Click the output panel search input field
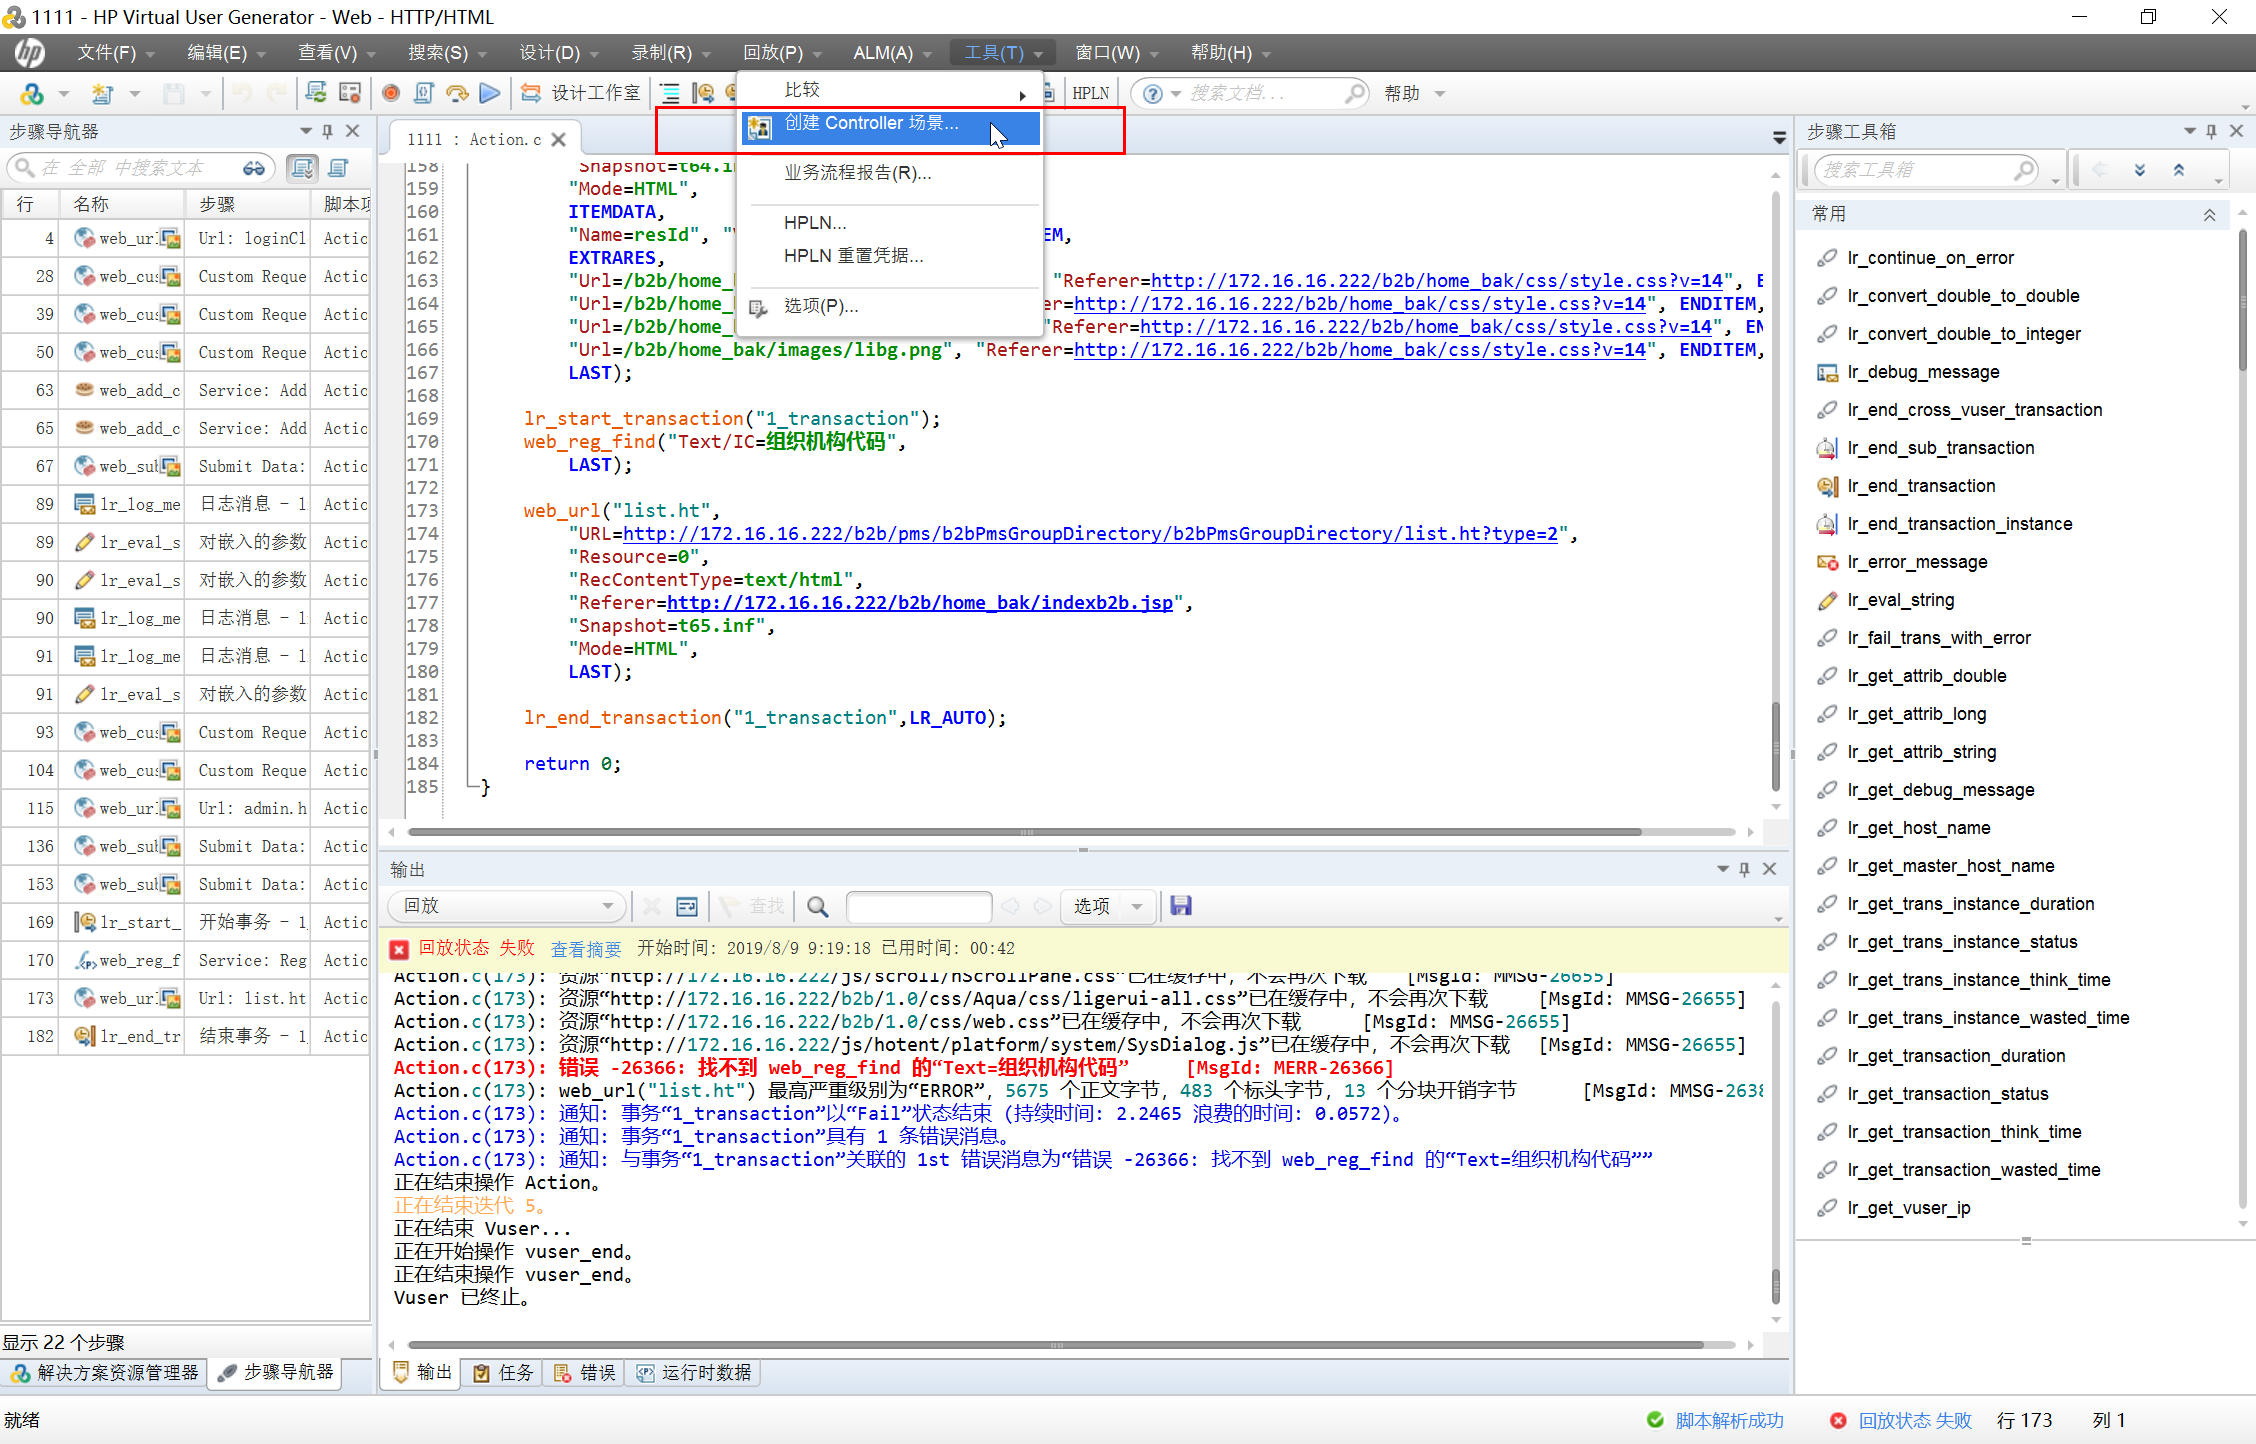2256x1444 pixels. (x=918, y=906)
